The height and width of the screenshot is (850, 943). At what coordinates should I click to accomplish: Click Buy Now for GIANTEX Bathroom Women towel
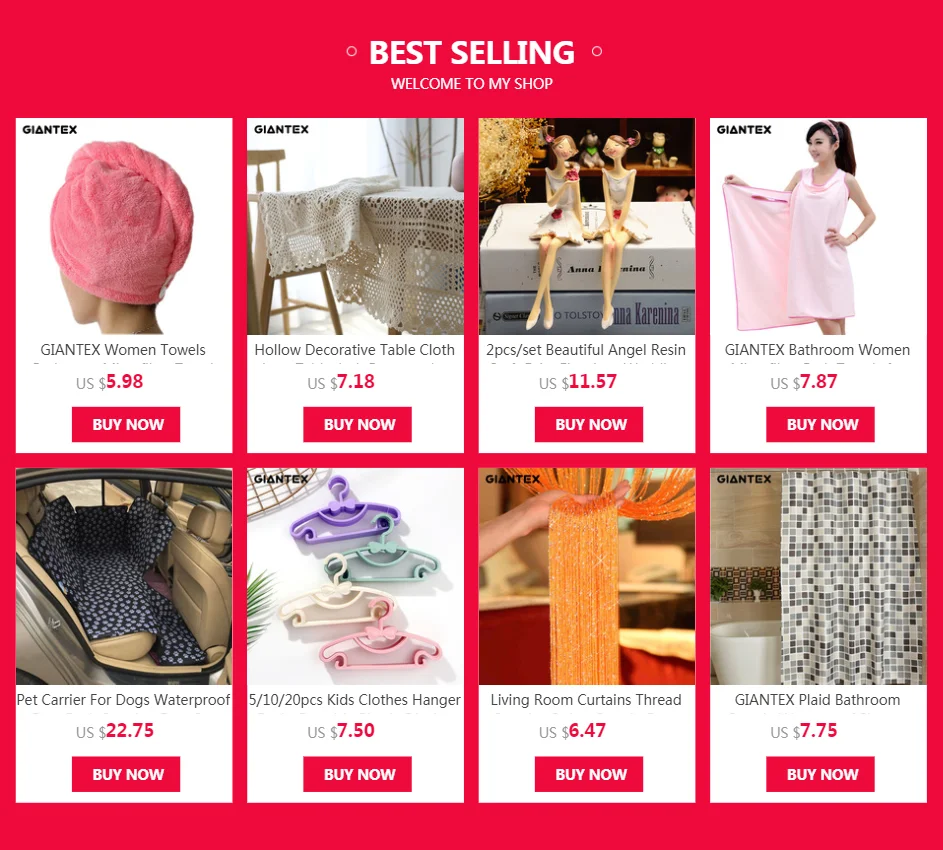click(x=820, y=425)
